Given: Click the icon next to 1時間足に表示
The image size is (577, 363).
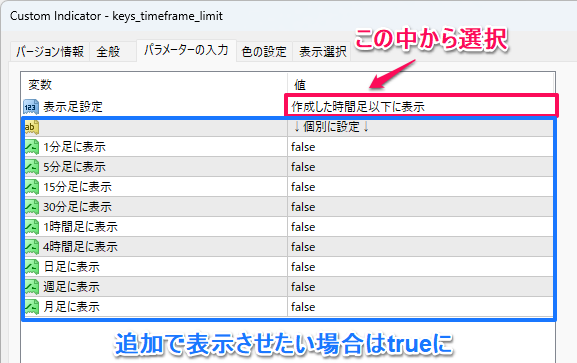Looking at the screenshot, I should [x=32, y=227].
